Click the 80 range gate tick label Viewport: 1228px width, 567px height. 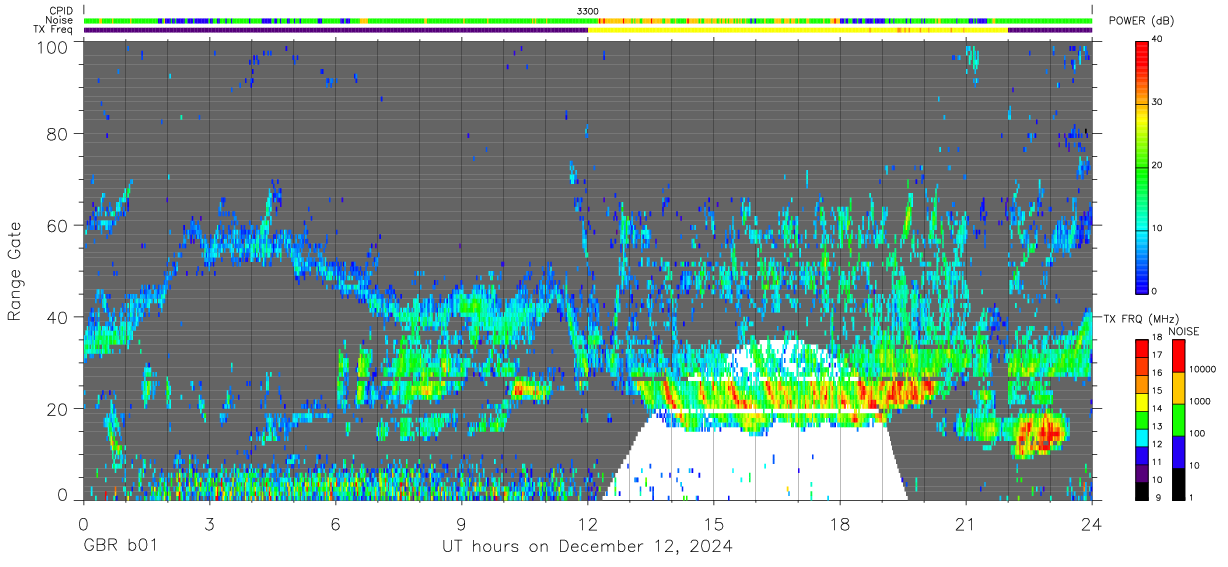(x=57, y=134)
